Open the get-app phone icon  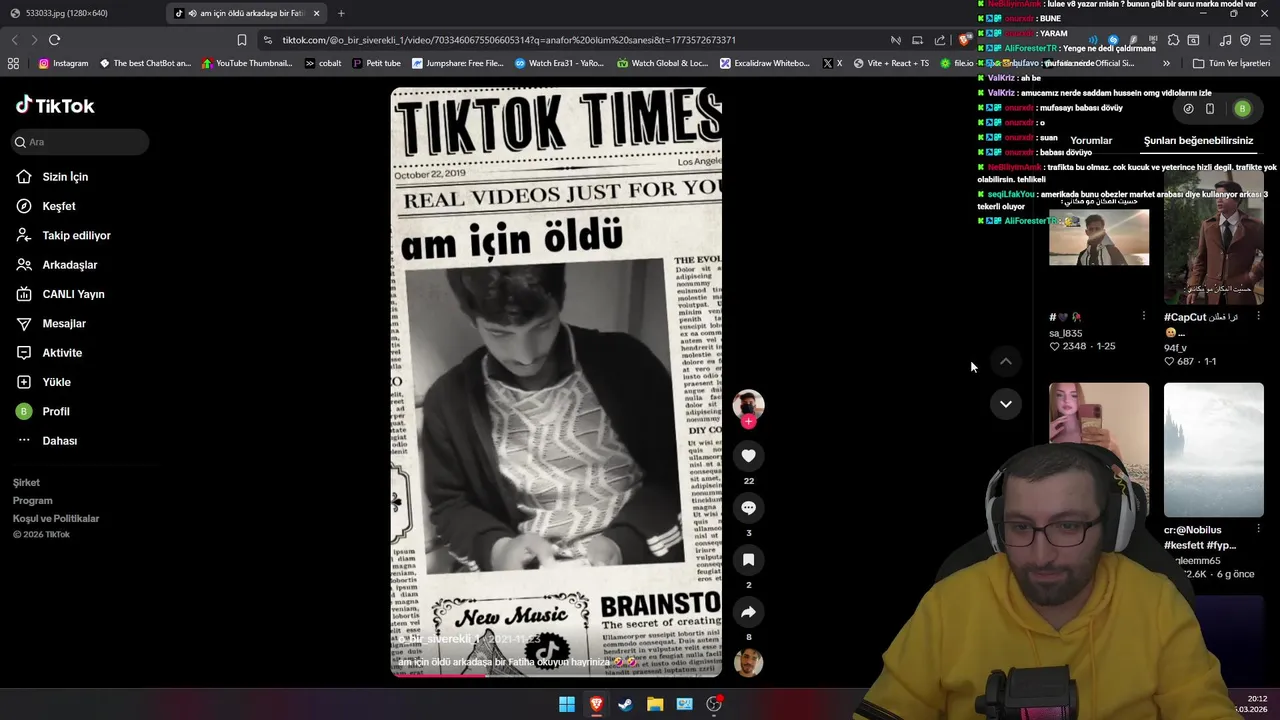[1210, 109]
